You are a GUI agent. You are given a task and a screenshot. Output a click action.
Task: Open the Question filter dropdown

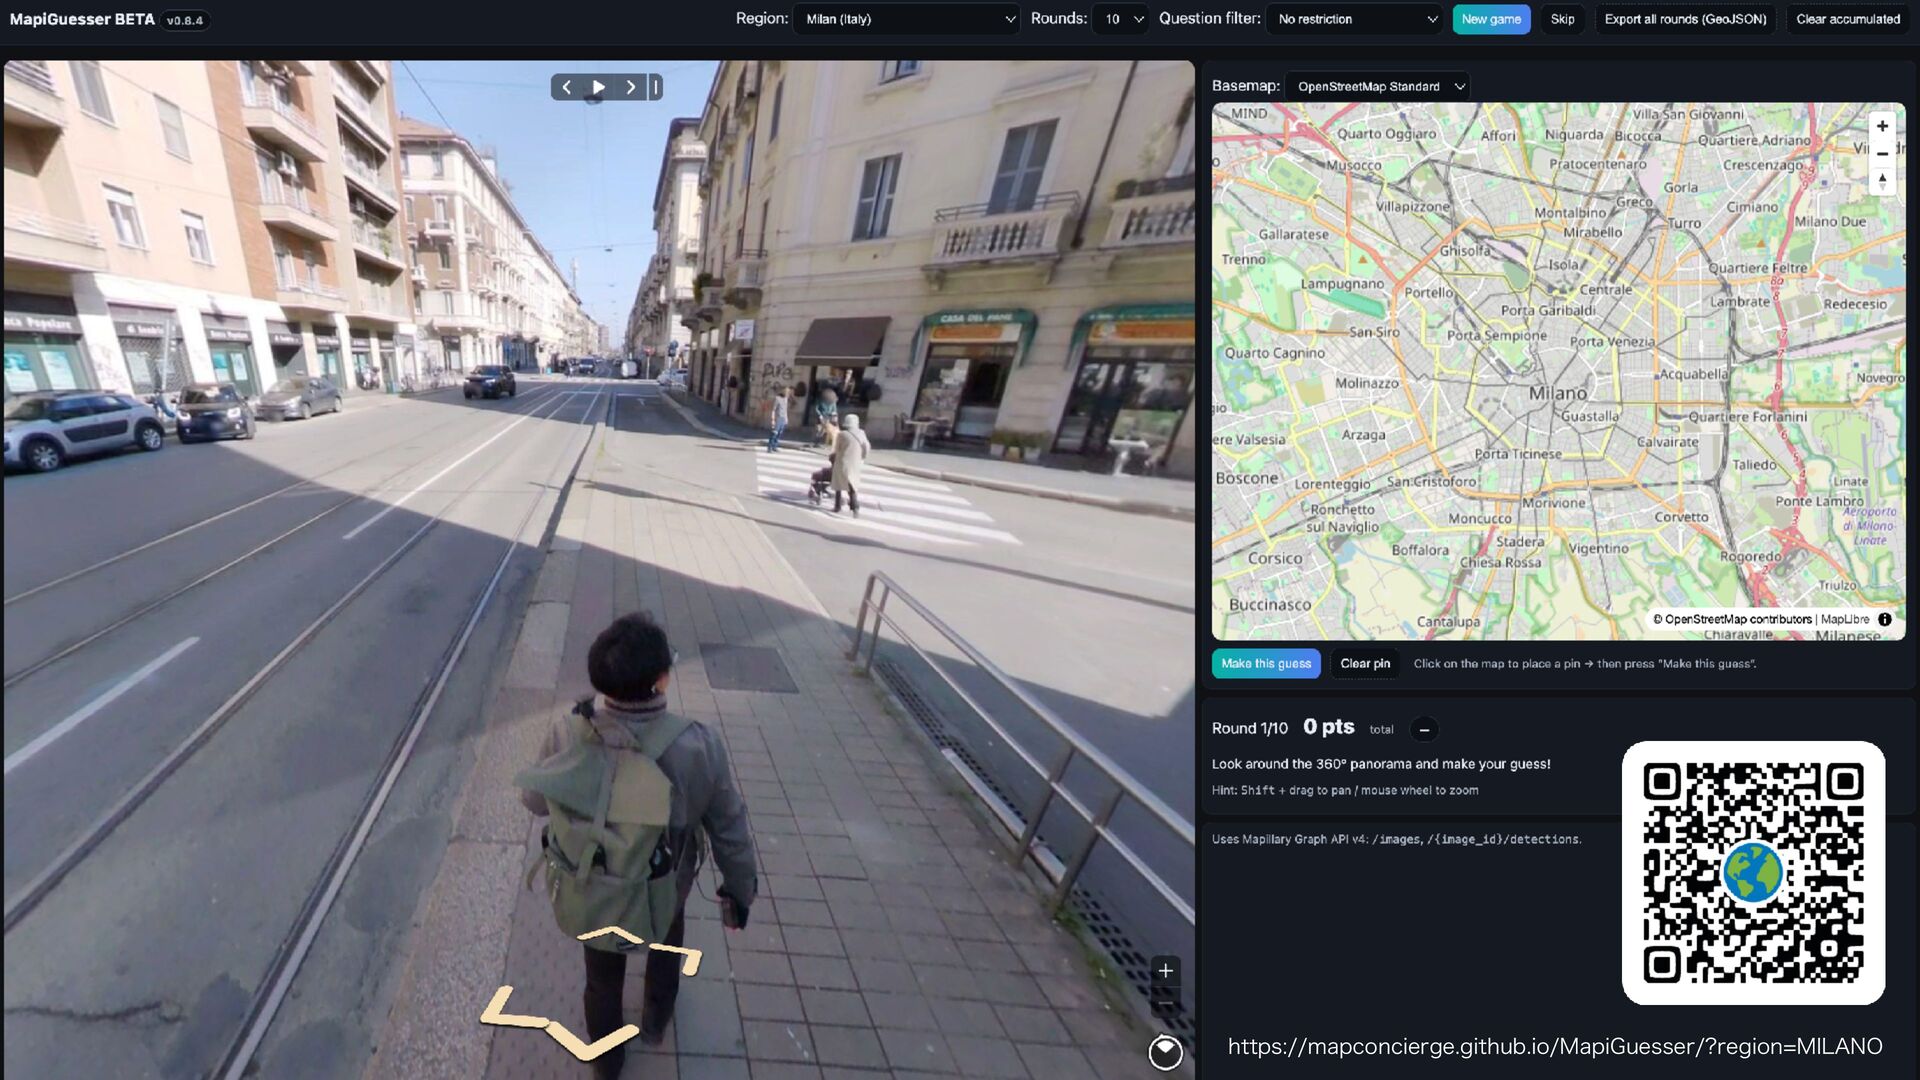pos(1355,19)
